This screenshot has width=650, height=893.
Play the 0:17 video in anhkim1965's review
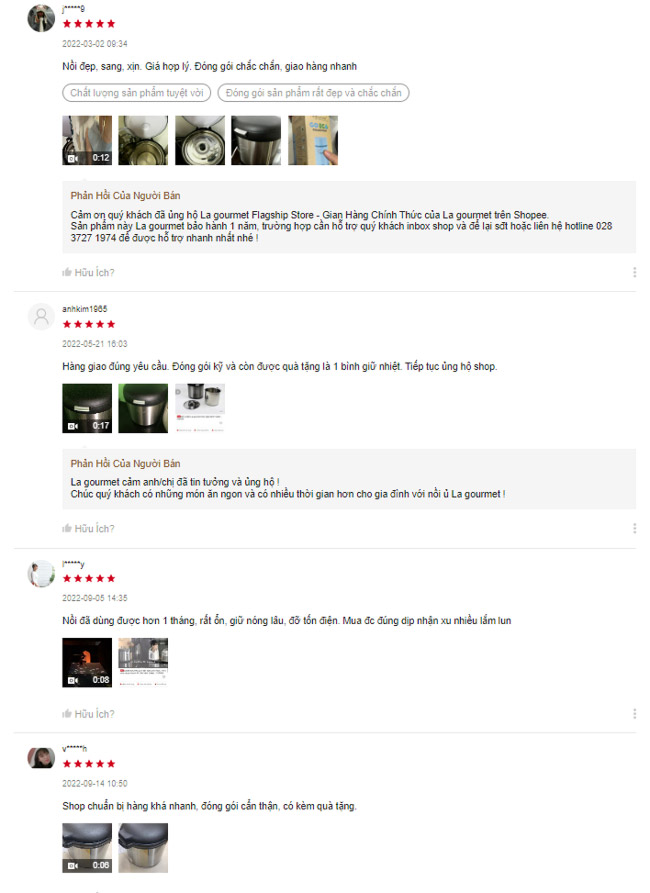tap(87, 408)
